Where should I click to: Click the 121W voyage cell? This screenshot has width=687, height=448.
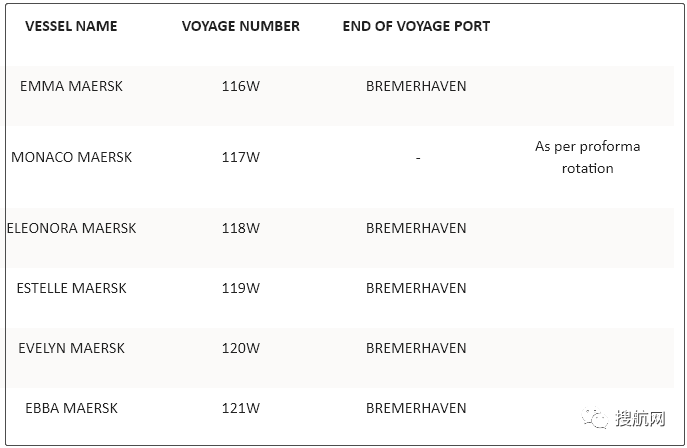click(240, 408)
